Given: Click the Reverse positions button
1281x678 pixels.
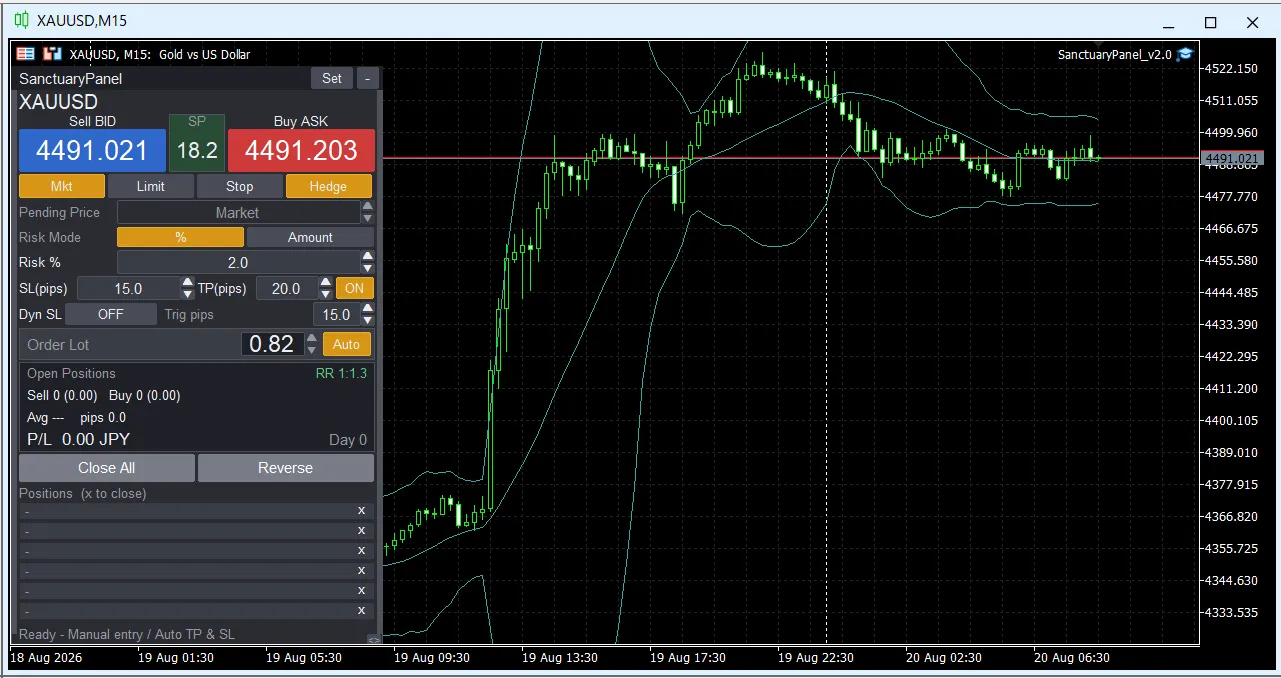Looking at the screenshot, I should tap(285, 468).
